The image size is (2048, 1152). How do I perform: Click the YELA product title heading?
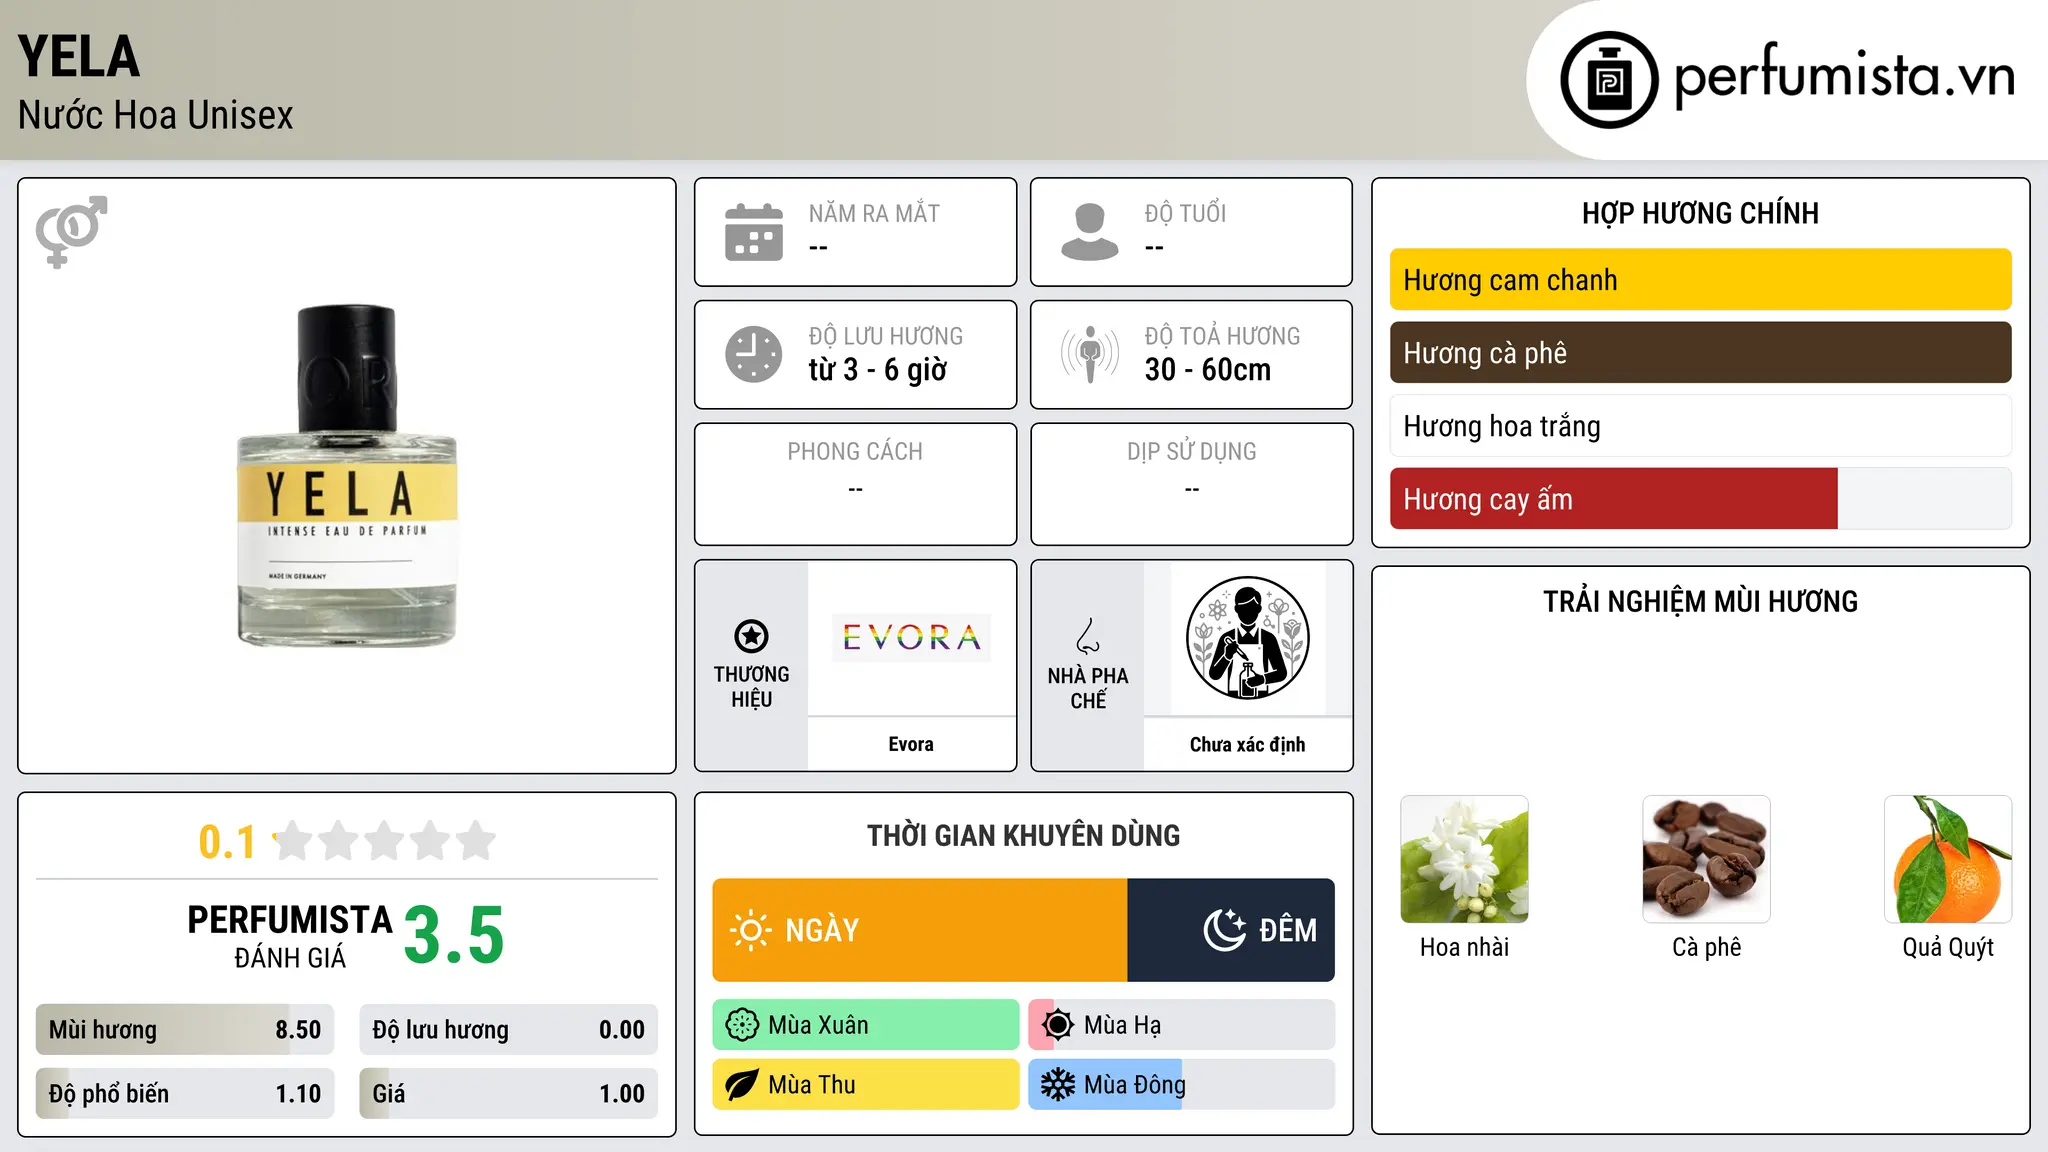[78, 57]
